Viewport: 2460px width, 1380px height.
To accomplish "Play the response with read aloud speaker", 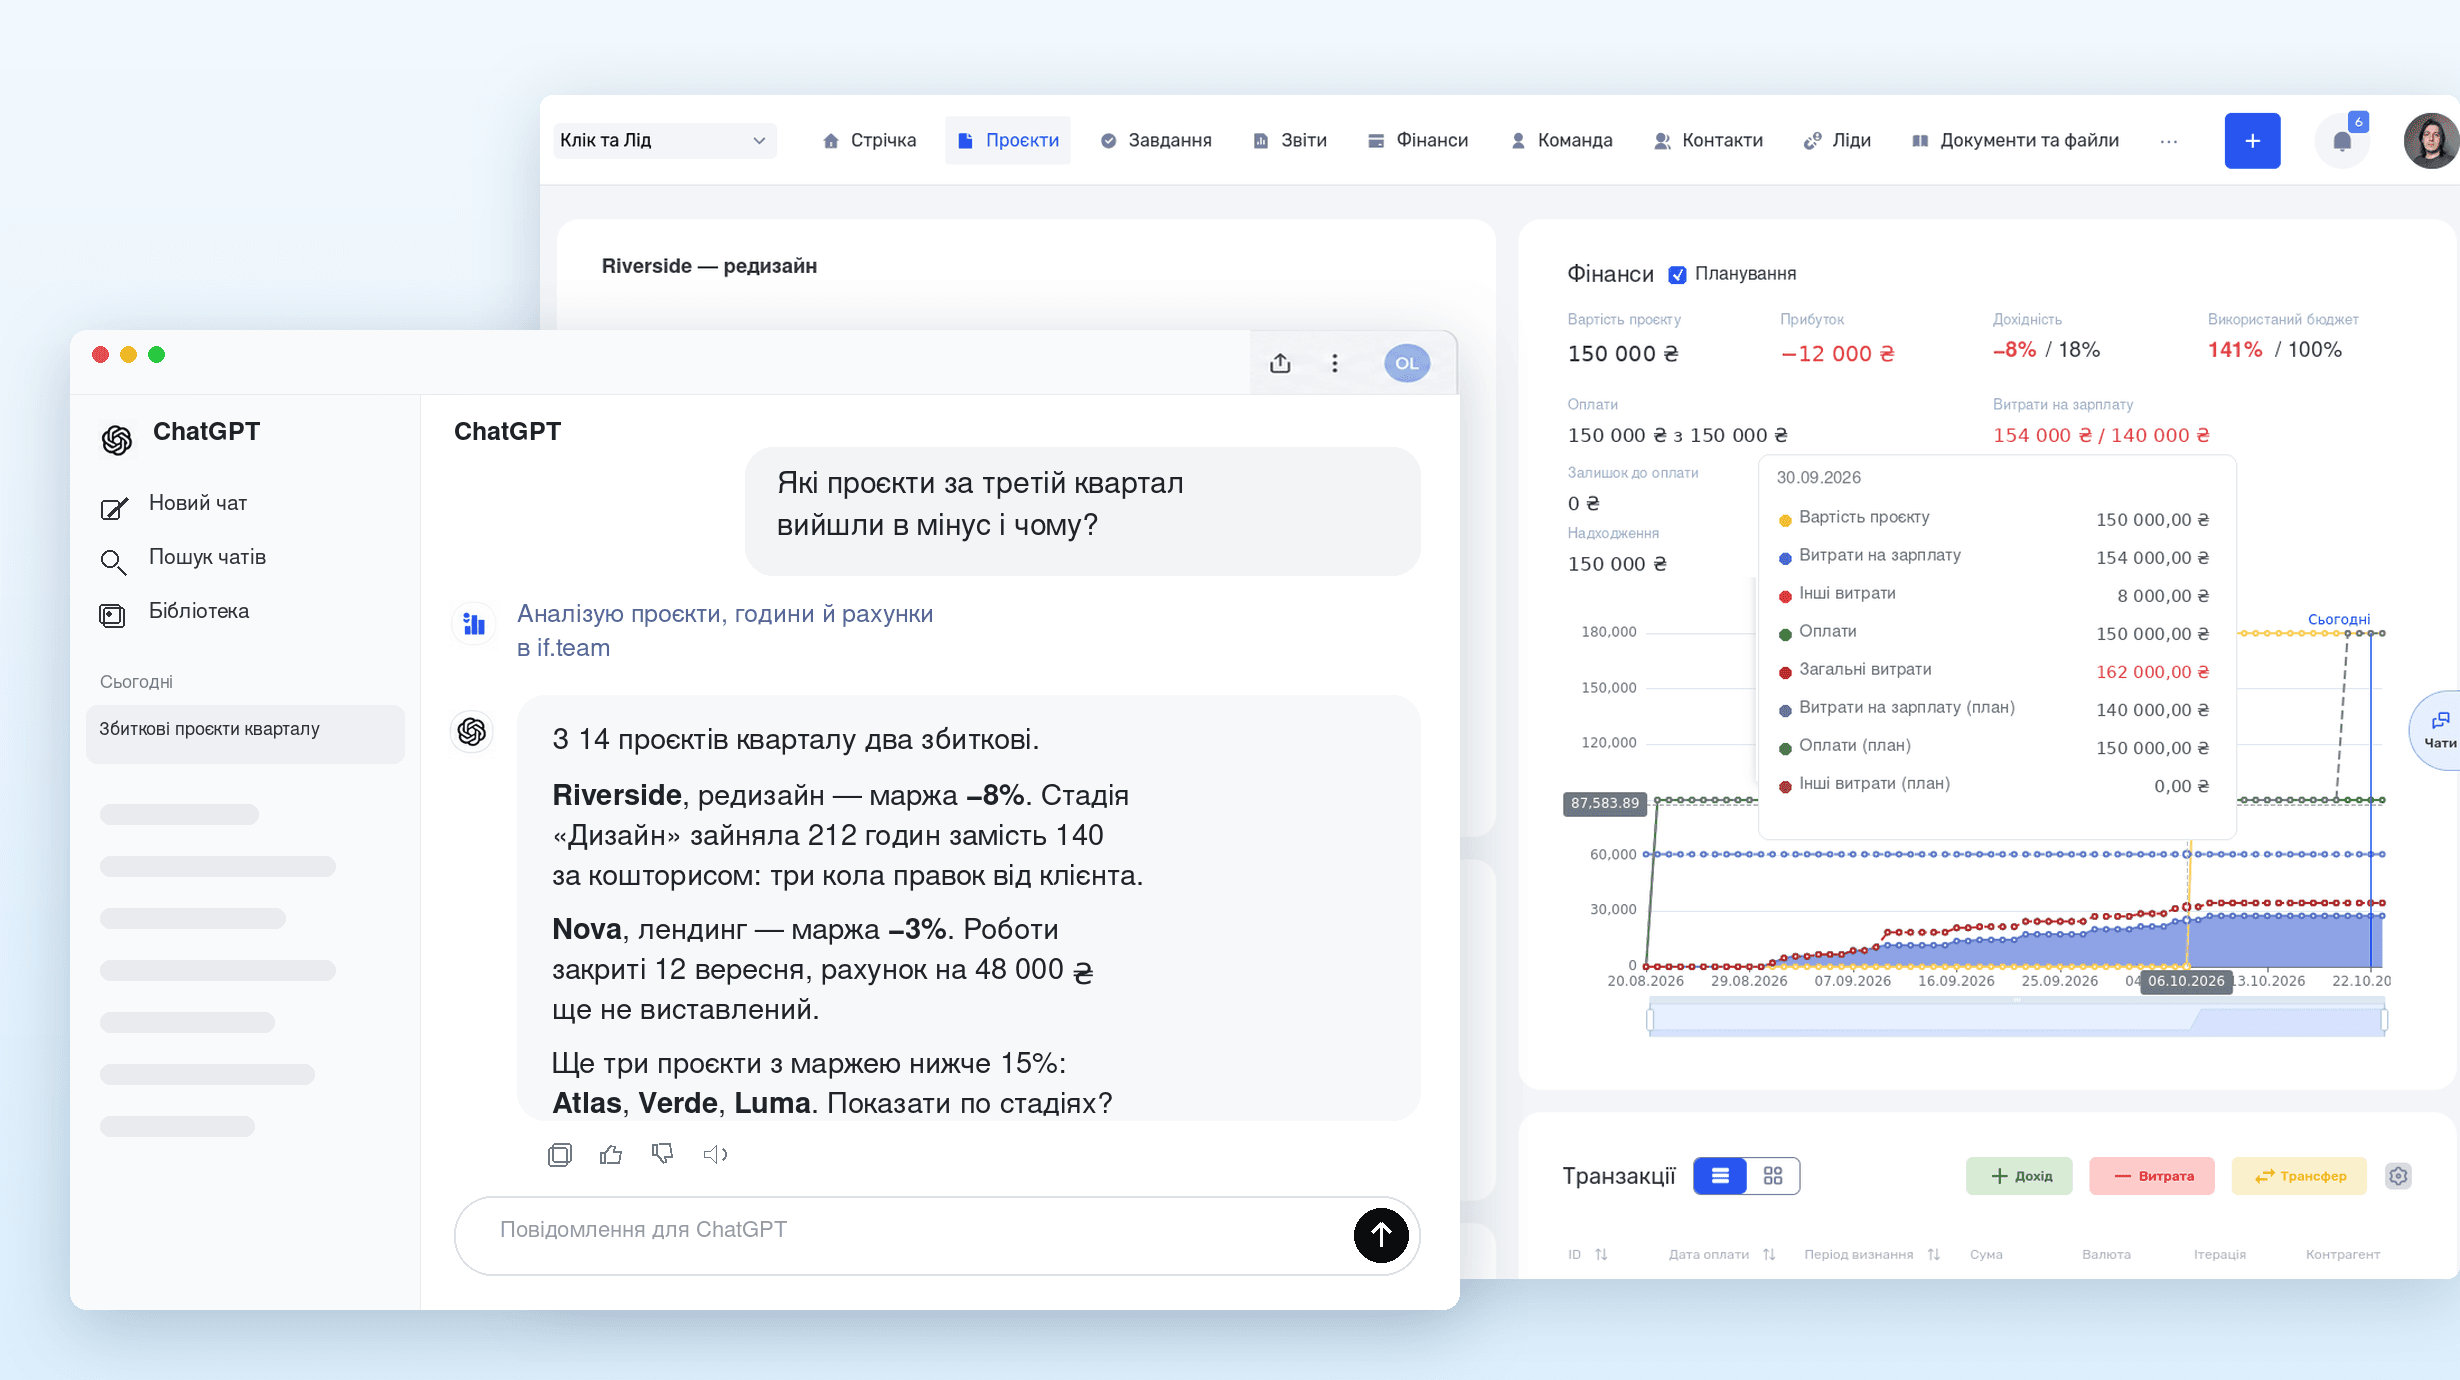I will click(715, 1155).
